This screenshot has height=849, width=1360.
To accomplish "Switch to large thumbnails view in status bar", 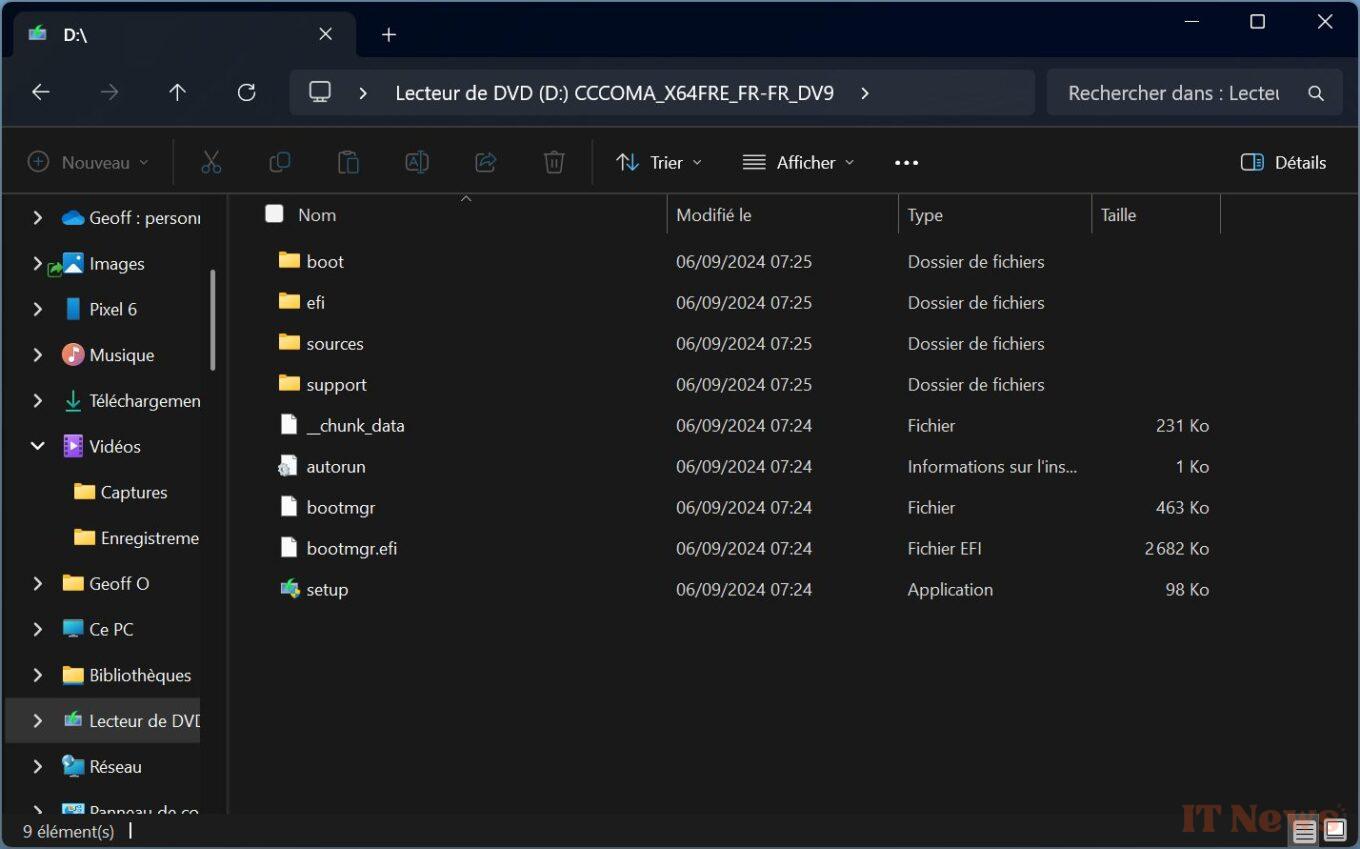I will 1335,830.
